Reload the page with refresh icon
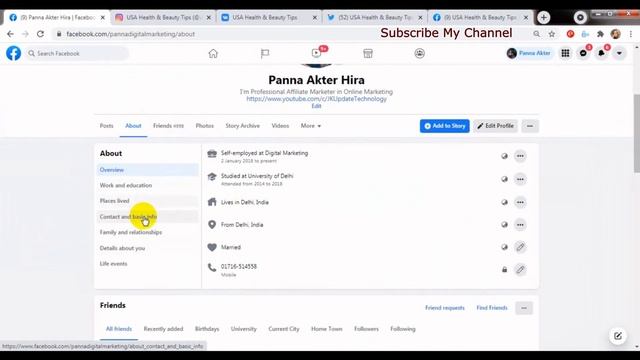The width and height of the screenshot is (640, 360). pos(40,34)
